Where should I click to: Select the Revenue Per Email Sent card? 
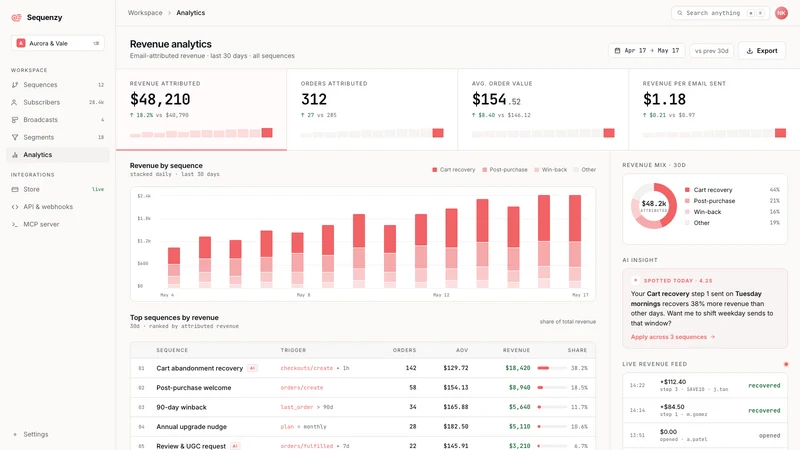(714, 110)
